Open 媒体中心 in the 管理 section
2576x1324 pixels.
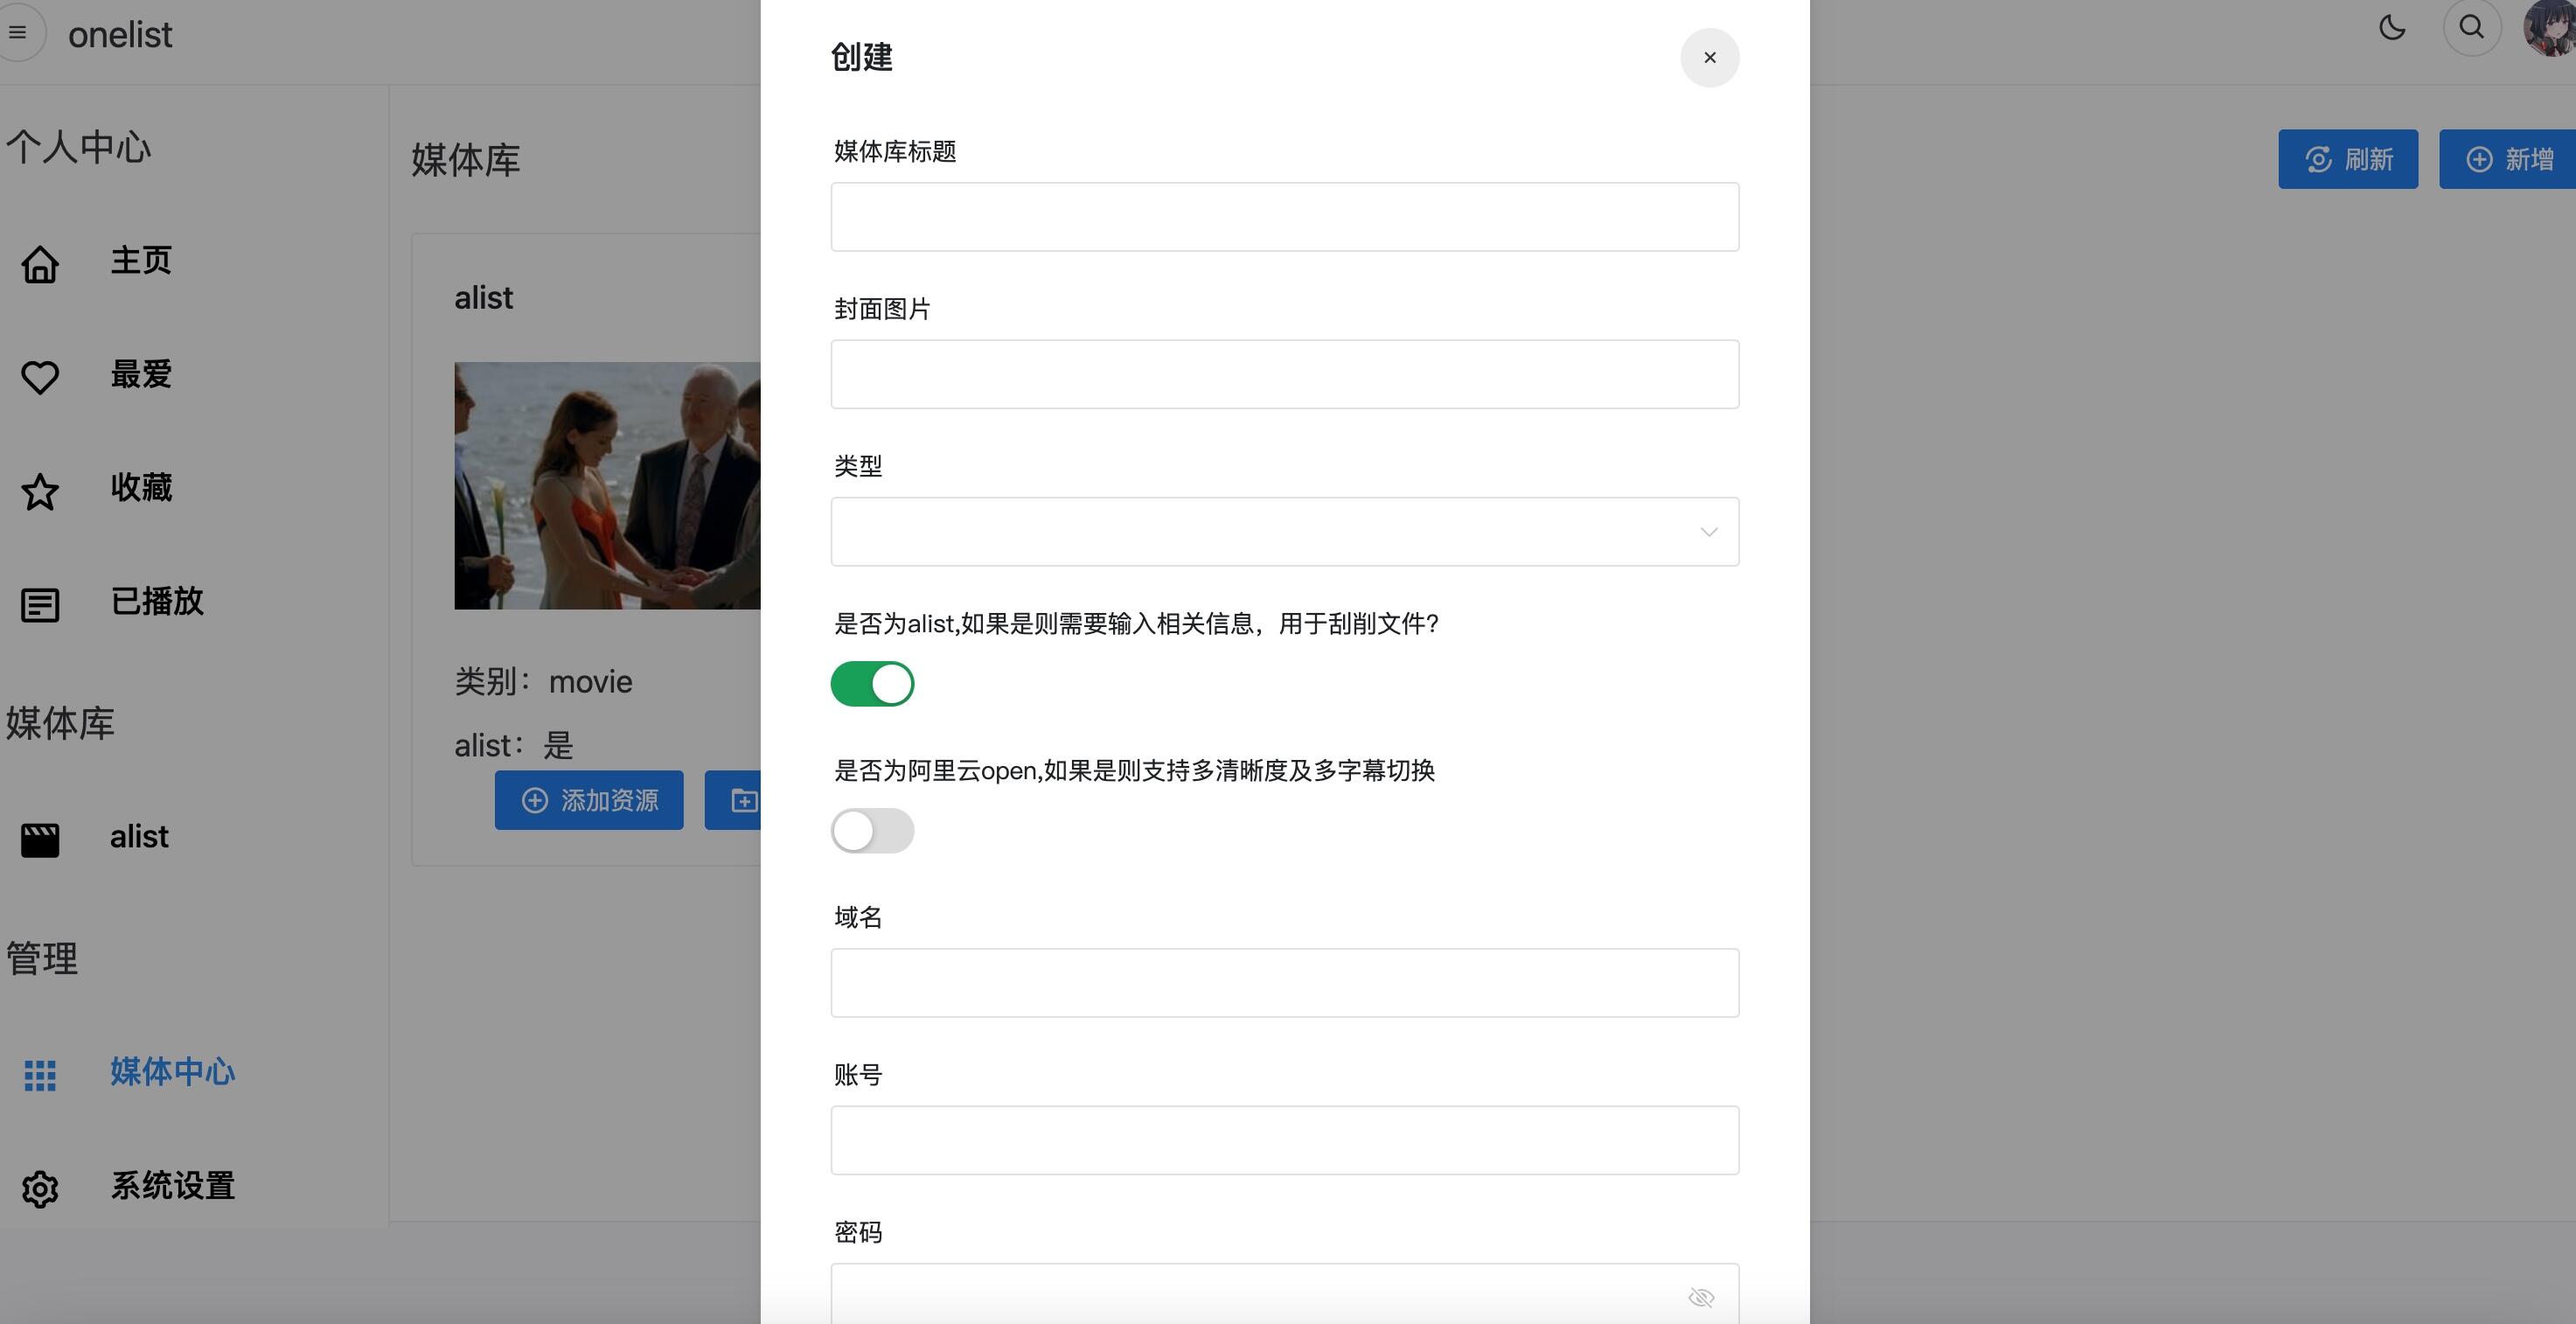pos(172,1072)
